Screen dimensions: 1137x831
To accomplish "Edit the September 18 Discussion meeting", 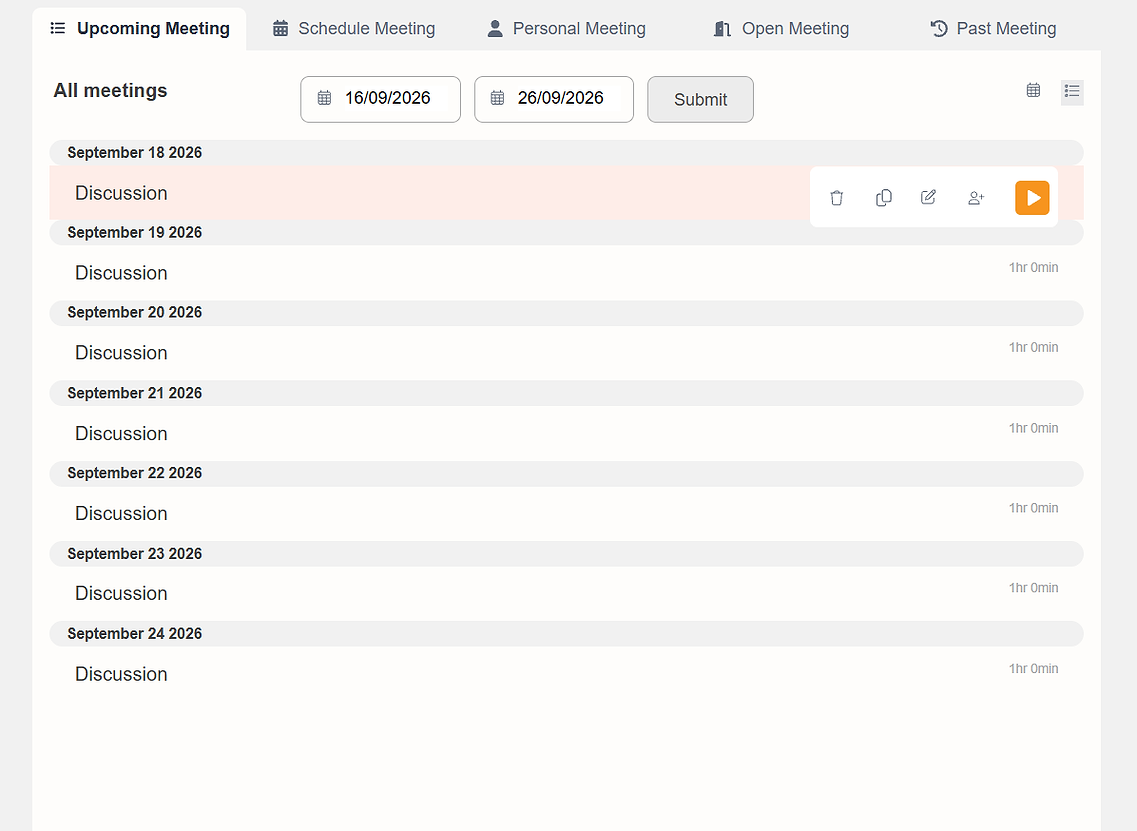I will pyautogui.click(x=928, y=197).
